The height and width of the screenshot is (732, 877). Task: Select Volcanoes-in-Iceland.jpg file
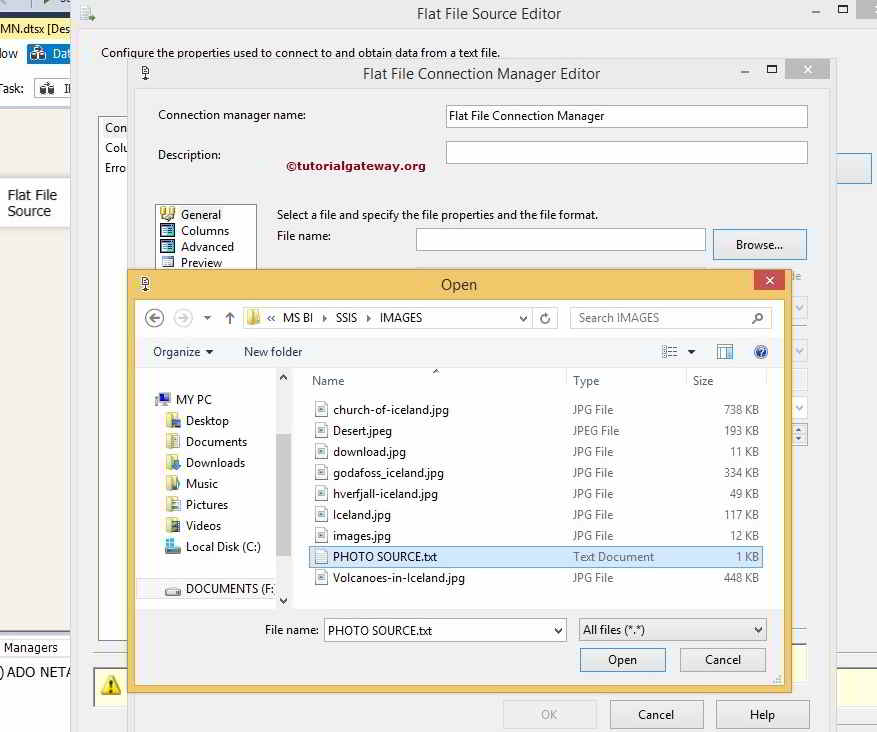click(536, 578)
